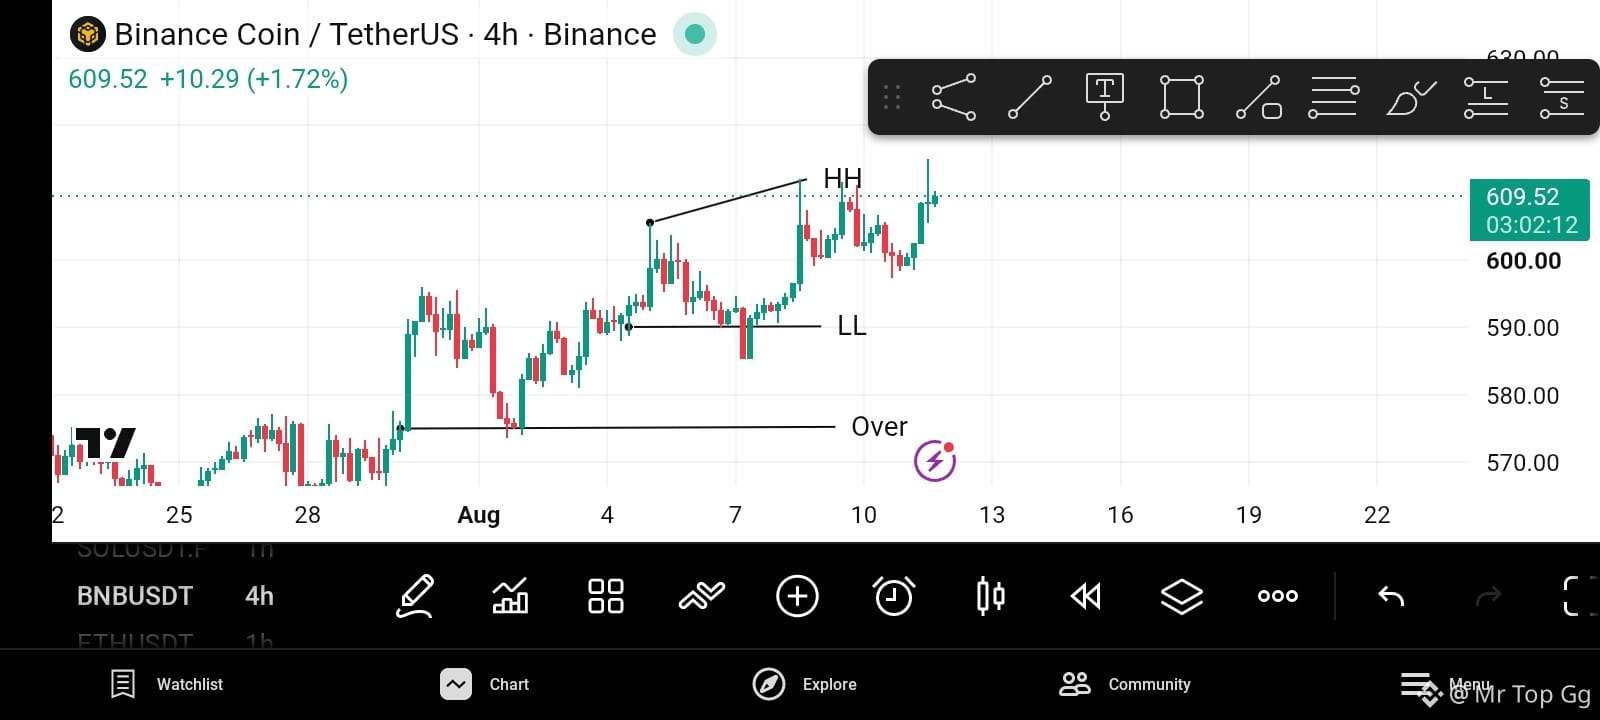This screenshot has width=1600, height=720.
Task: Select the line-with-shape tool
Action: click(x=1258, y=97)
